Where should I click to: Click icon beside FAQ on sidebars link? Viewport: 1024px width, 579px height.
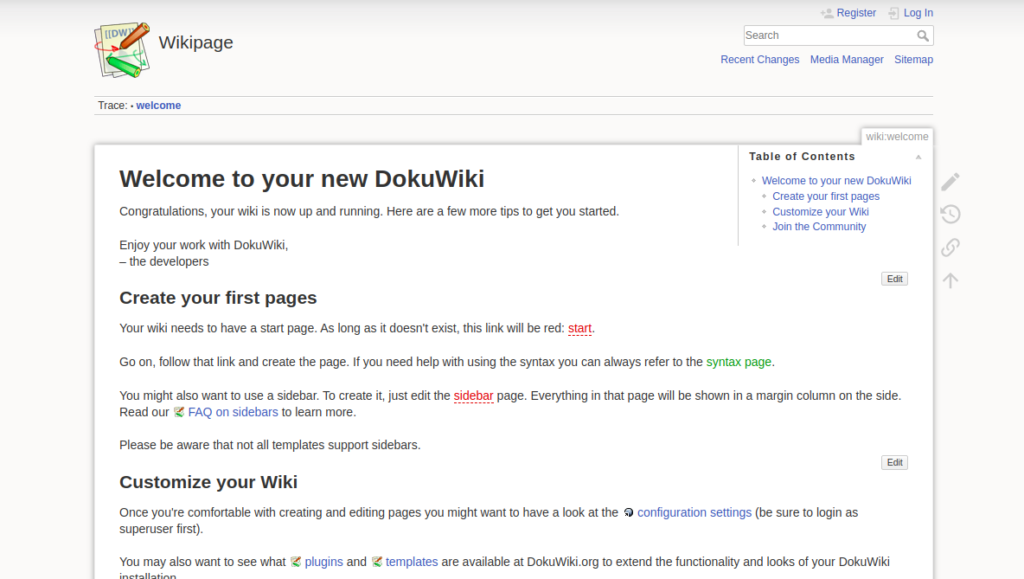[179, 412]
